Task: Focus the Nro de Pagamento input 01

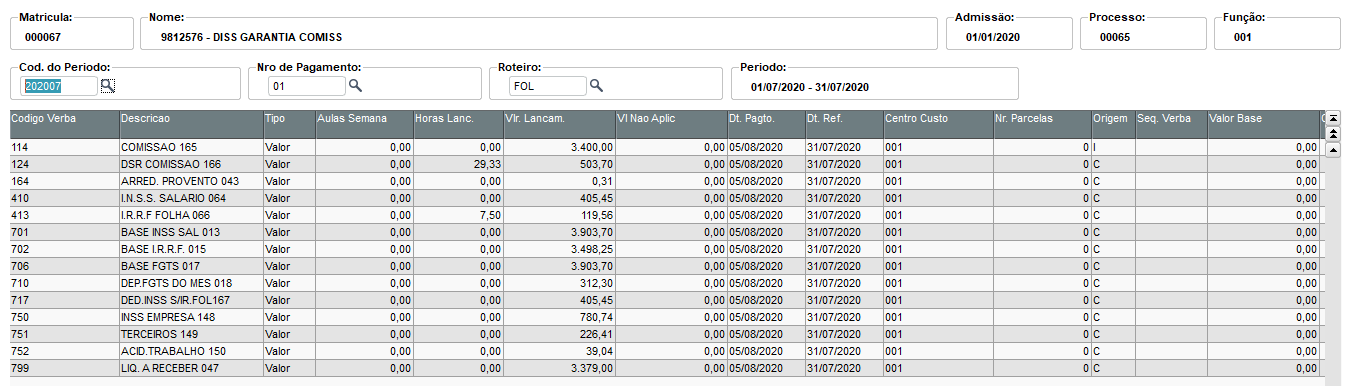Action: [x=306, y=86]
